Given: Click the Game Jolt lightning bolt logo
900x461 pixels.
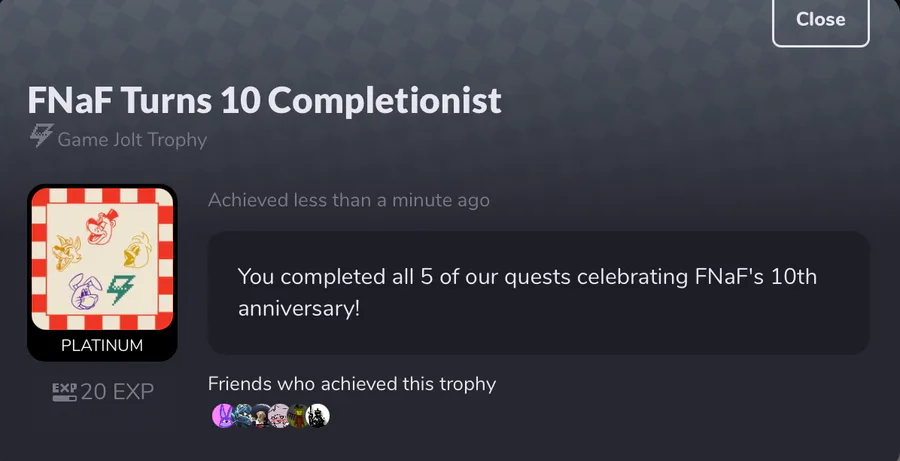Looking at the screenshot, I should 42,137.
